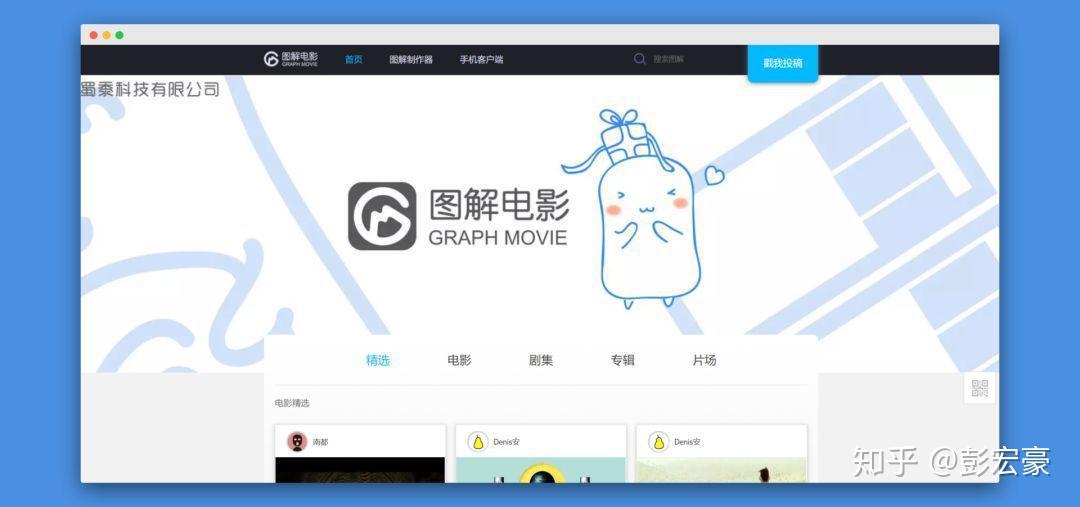The width and height of the screenshot is (1080, 507).
Task: Click the search magnifier icon
Action: [x=640, y=59]
